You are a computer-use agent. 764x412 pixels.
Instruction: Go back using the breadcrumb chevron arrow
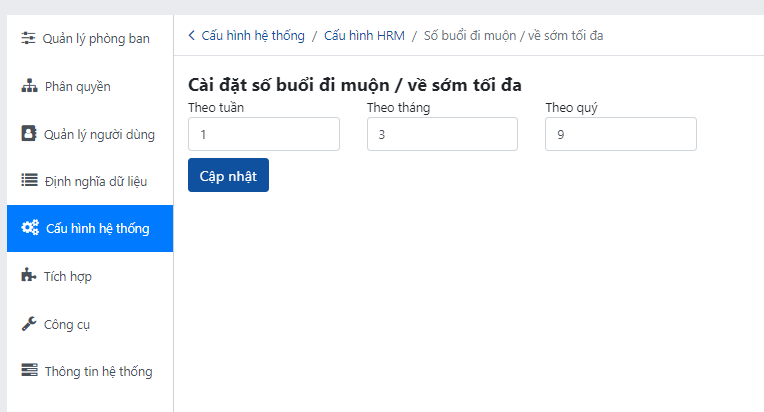pyautogui.click(x=191, y=35)
